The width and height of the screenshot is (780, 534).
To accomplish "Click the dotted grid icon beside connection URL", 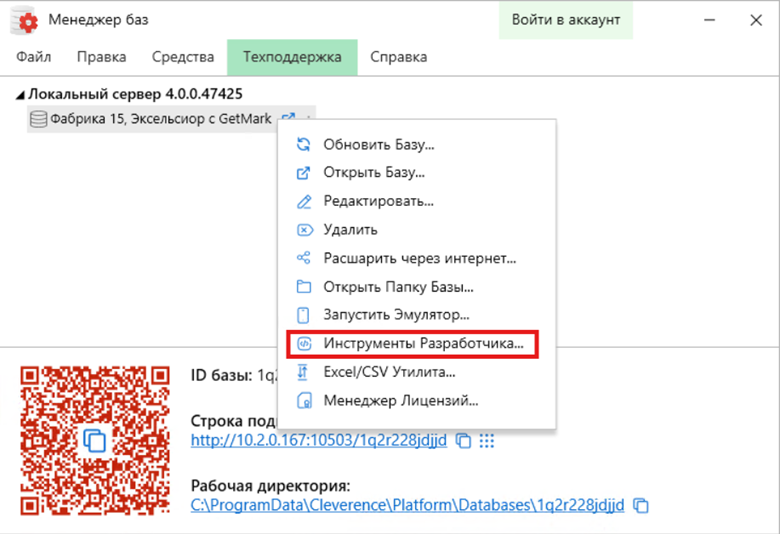I will click(x=487, y=441).
